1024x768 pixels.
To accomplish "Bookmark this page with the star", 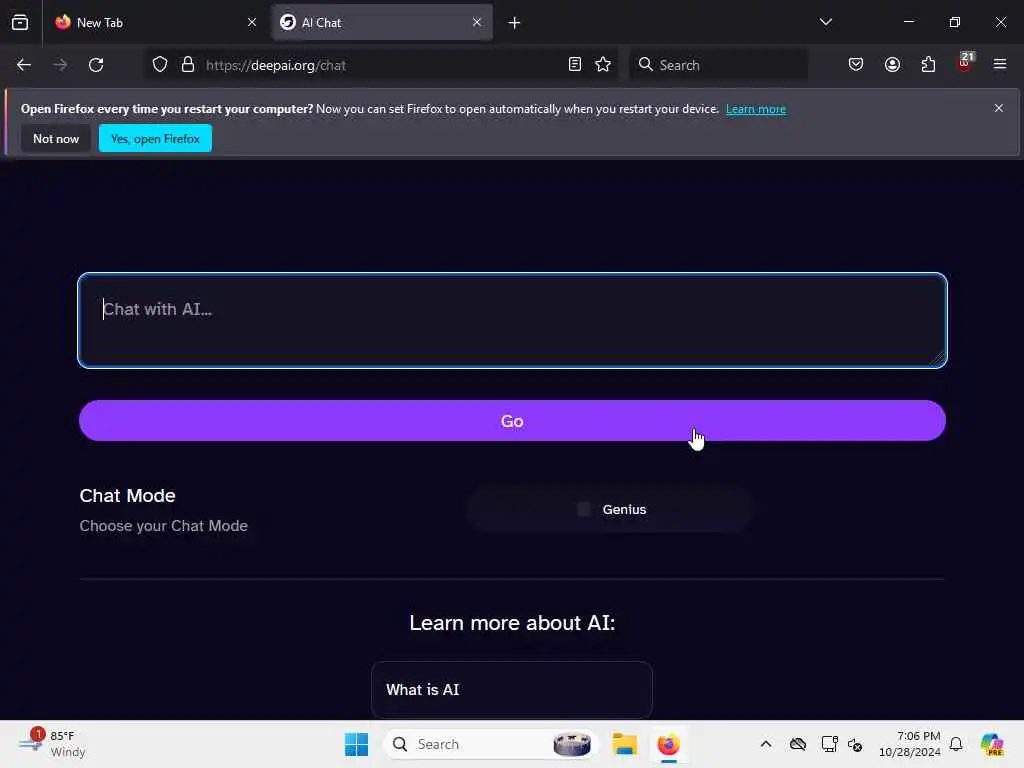I will (x=603, y=65).
